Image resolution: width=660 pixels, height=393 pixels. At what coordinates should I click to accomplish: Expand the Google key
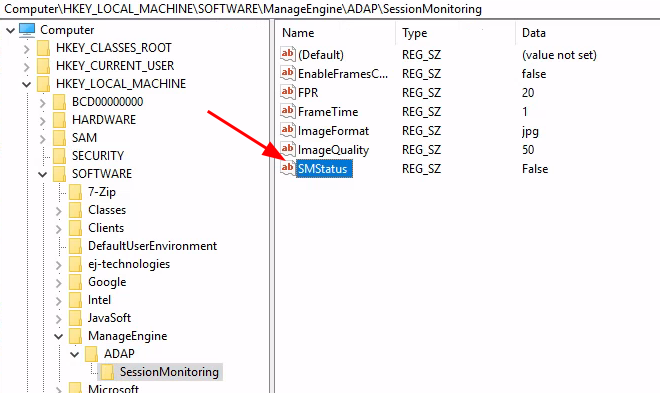(59, 283)
